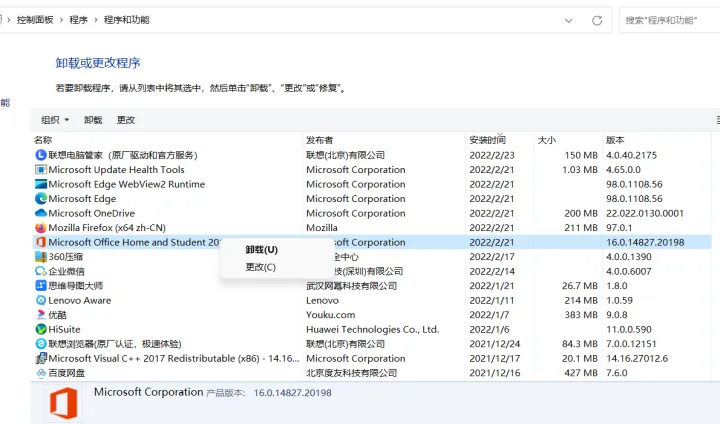
Task: Select the Mozilla Firefox icon in list
Action: (41, 228)
